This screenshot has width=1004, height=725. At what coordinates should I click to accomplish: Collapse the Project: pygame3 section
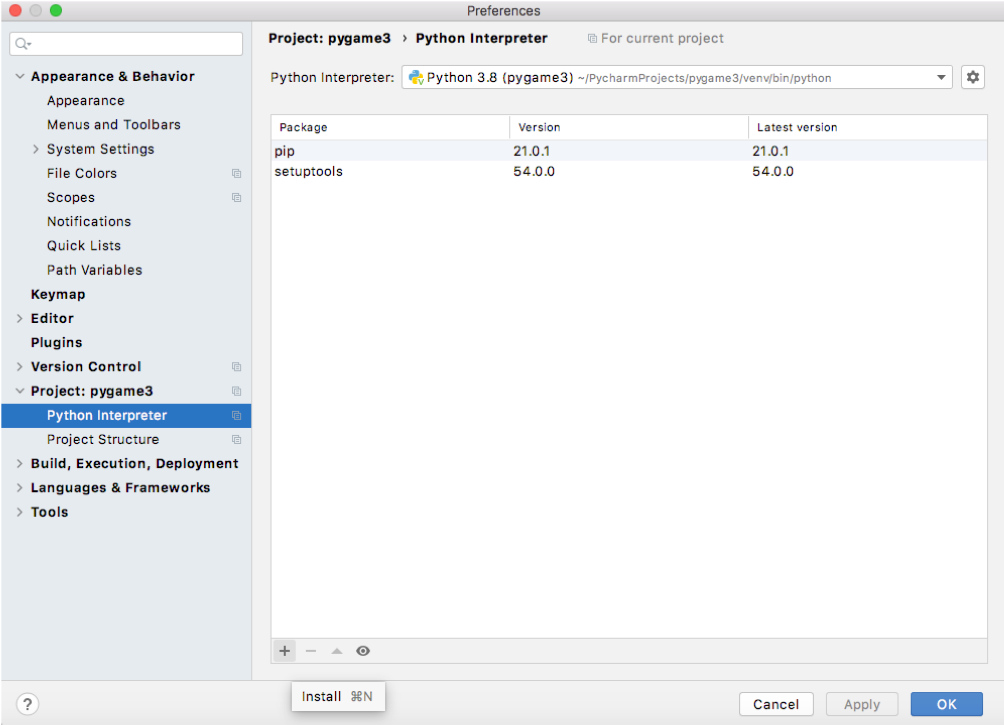tap(20, 391)
